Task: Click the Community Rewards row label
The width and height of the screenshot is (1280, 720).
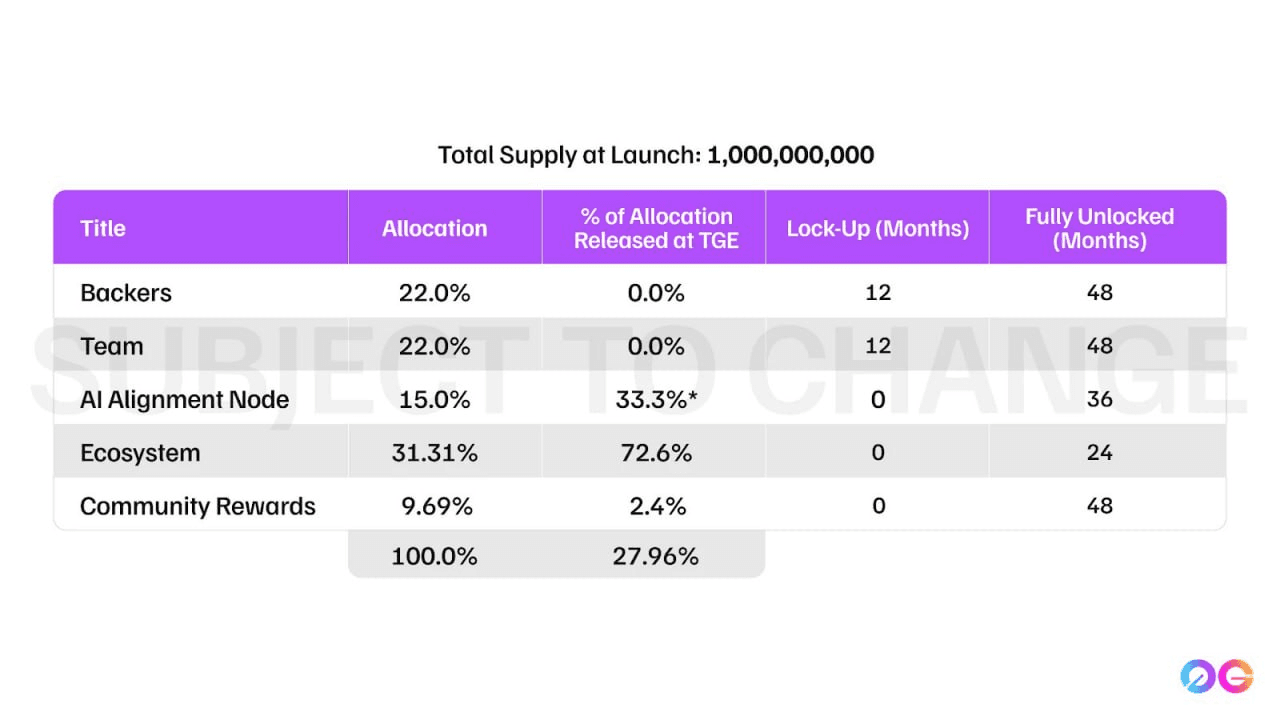Action: point(198,506)
